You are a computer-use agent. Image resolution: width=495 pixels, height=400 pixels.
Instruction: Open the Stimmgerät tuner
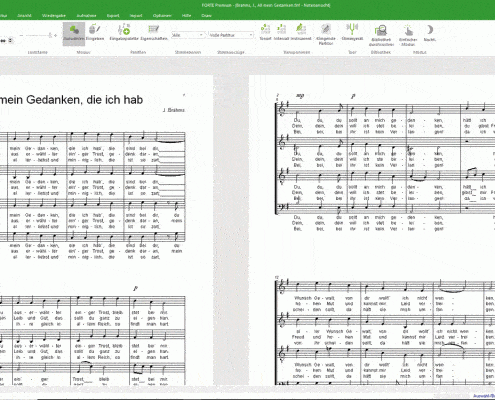click(352, 32)
